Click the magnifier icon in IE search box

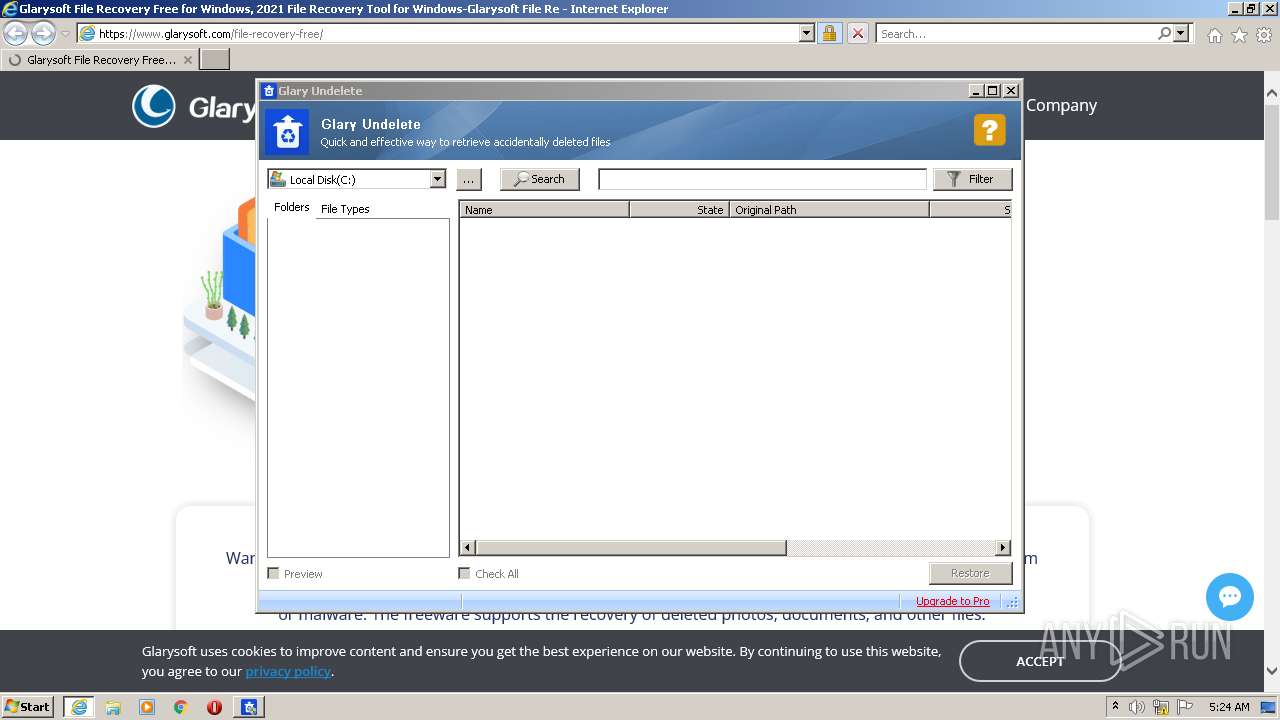pos(1164,33)
